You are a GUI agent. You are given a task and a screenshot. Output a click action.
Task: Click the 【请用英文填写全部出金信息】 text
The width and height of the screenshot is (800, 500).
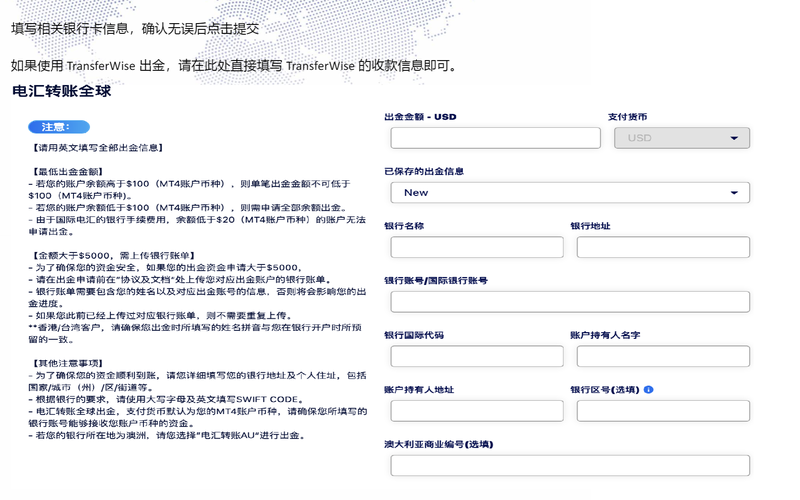tap(97, 148)
